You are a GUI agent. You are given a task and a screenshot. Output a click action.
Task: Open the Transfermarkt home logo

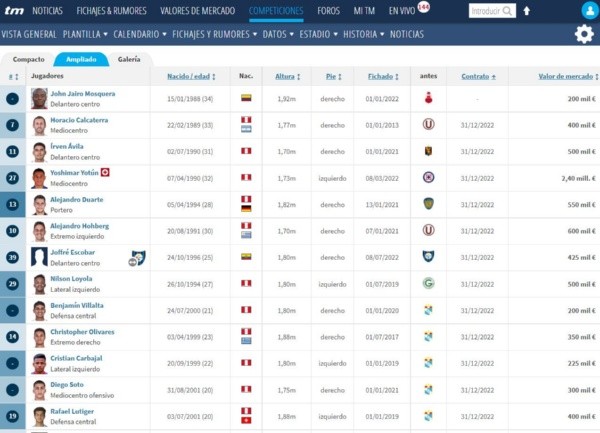(x=14, y=11)
